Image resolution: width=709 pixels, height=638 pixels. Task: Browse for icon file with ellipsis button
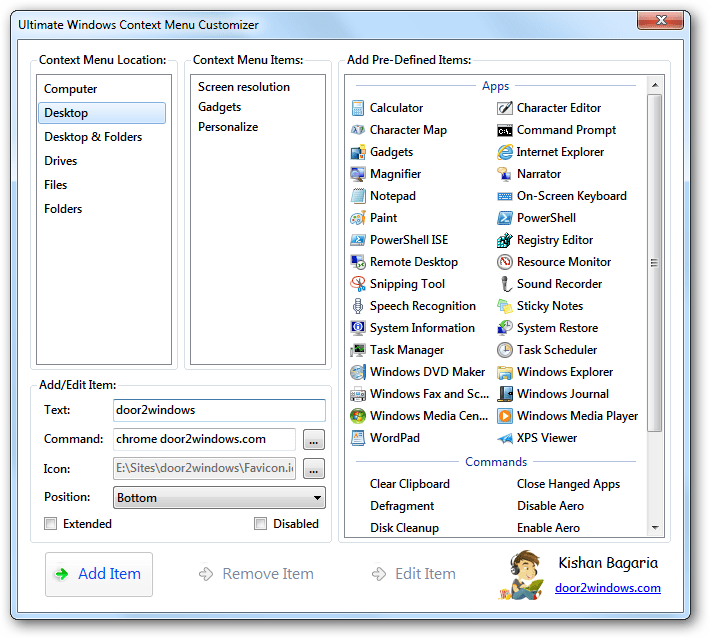point(314,469)
